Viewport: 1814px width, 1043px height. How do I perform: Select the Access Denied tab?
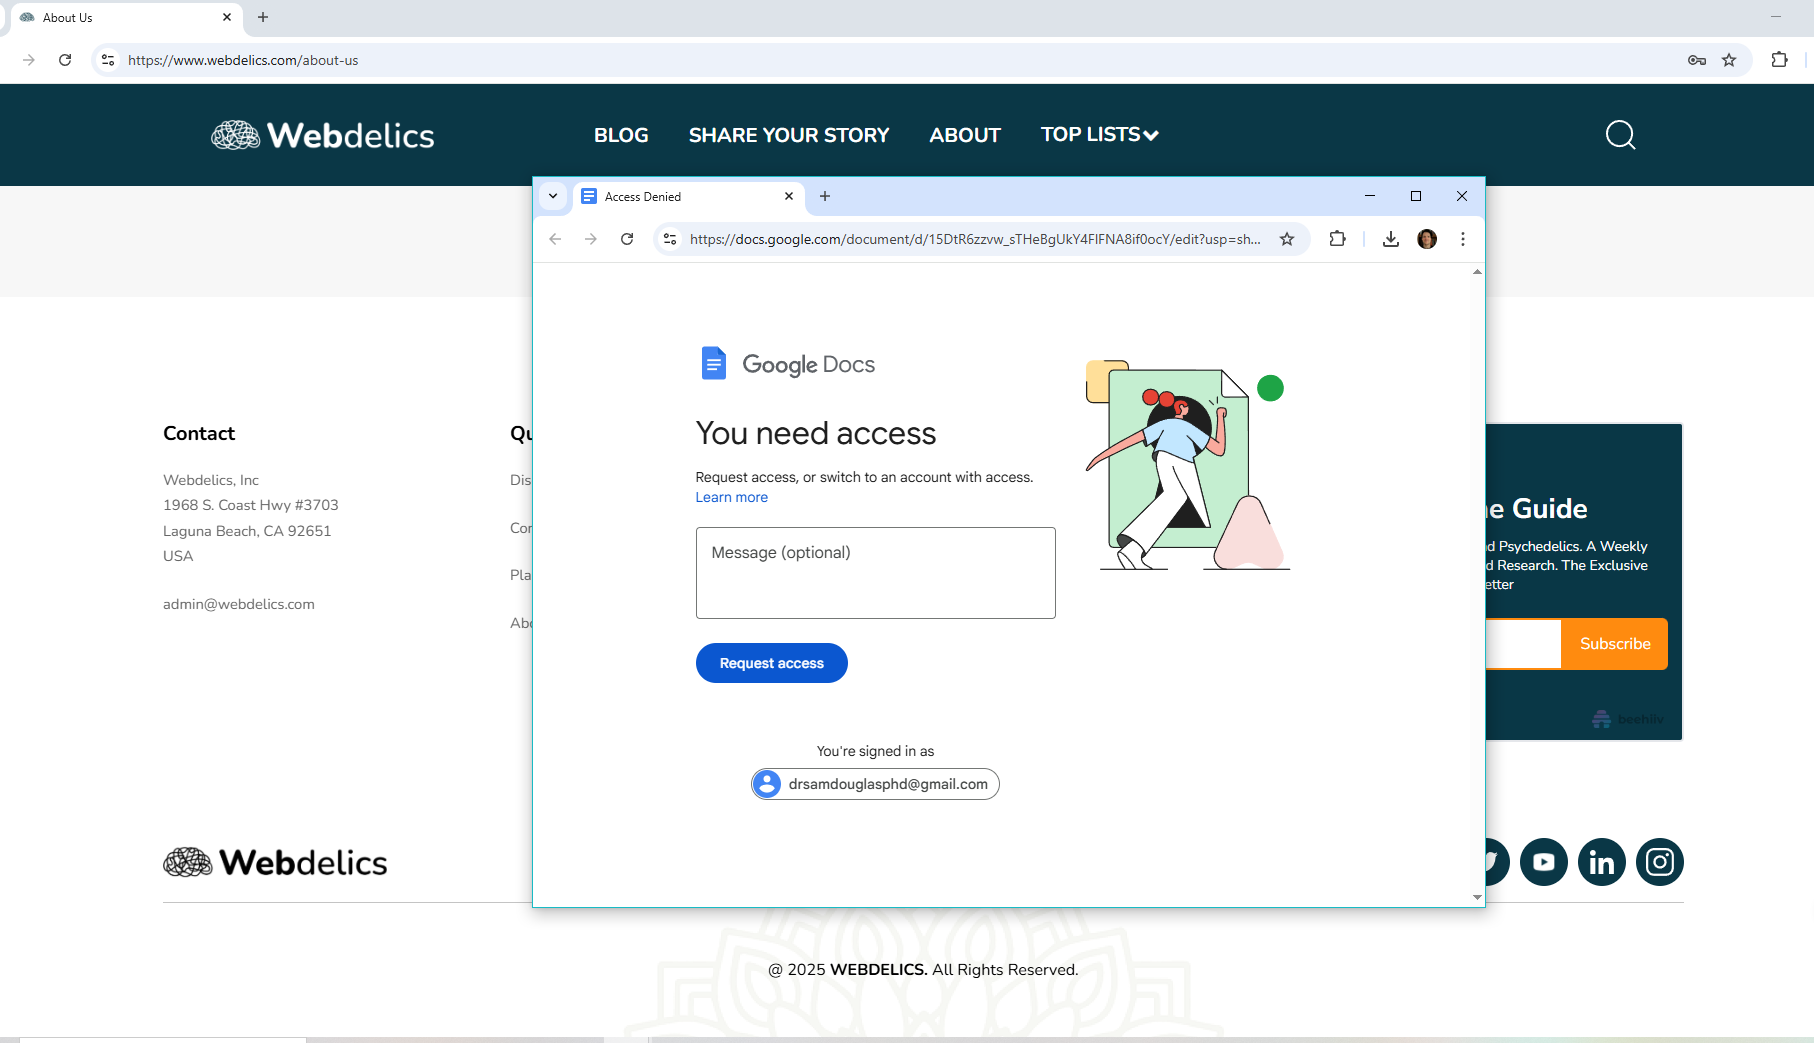click(688, 196)
